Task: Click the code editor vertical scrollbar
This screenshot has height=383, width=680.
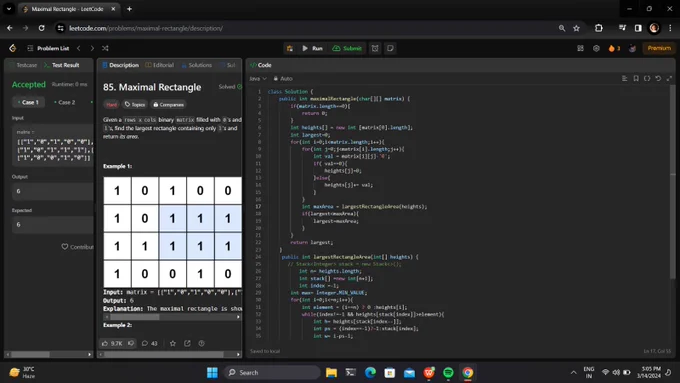Action: coord(673,182)
